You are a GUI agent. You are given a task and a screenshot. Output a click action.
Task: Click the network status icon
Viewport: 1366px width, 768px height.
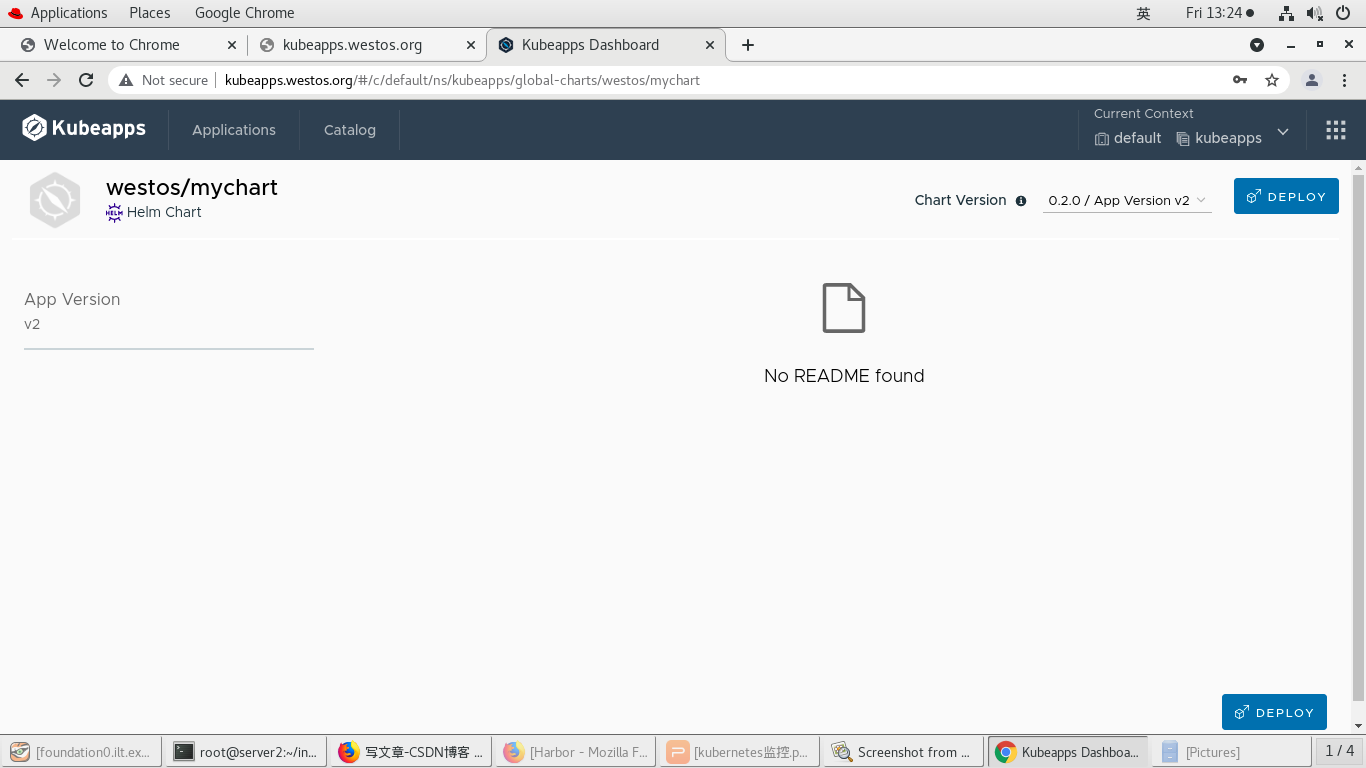[x=1287, y=13]
